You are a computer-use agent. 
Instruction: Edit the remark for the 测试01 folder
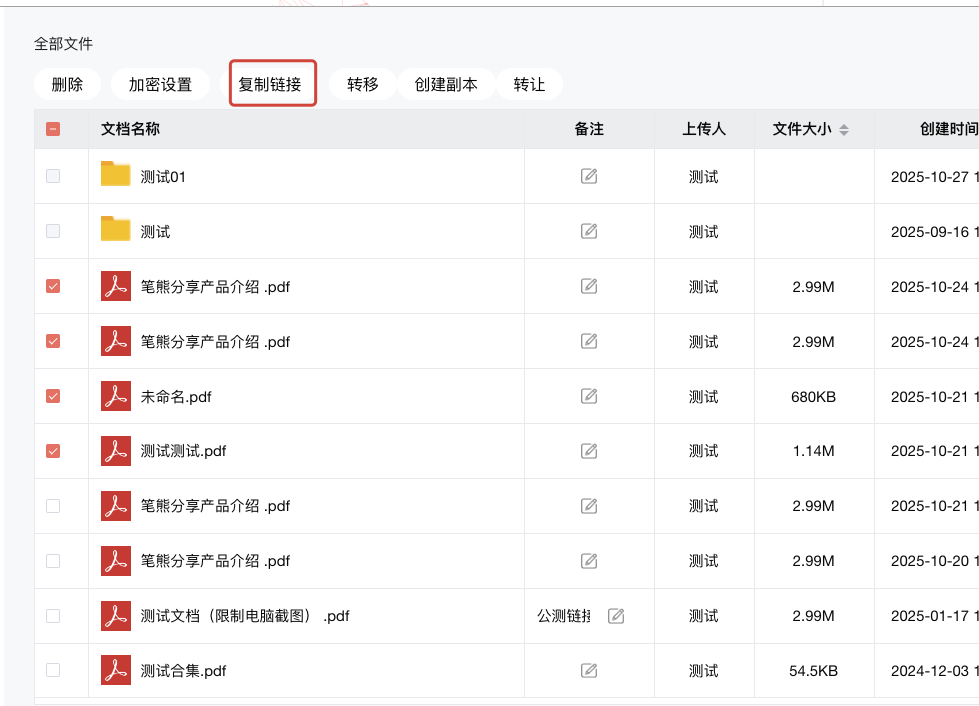coord(589,177)
